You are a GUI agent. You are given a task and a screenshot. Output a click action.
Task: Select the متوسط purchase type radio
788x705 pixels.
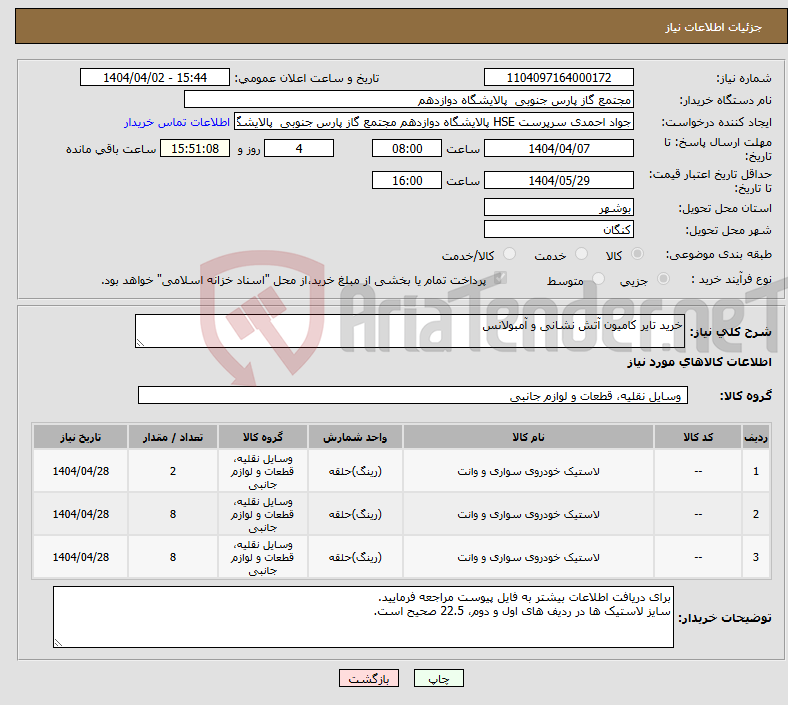click(598, 279)
